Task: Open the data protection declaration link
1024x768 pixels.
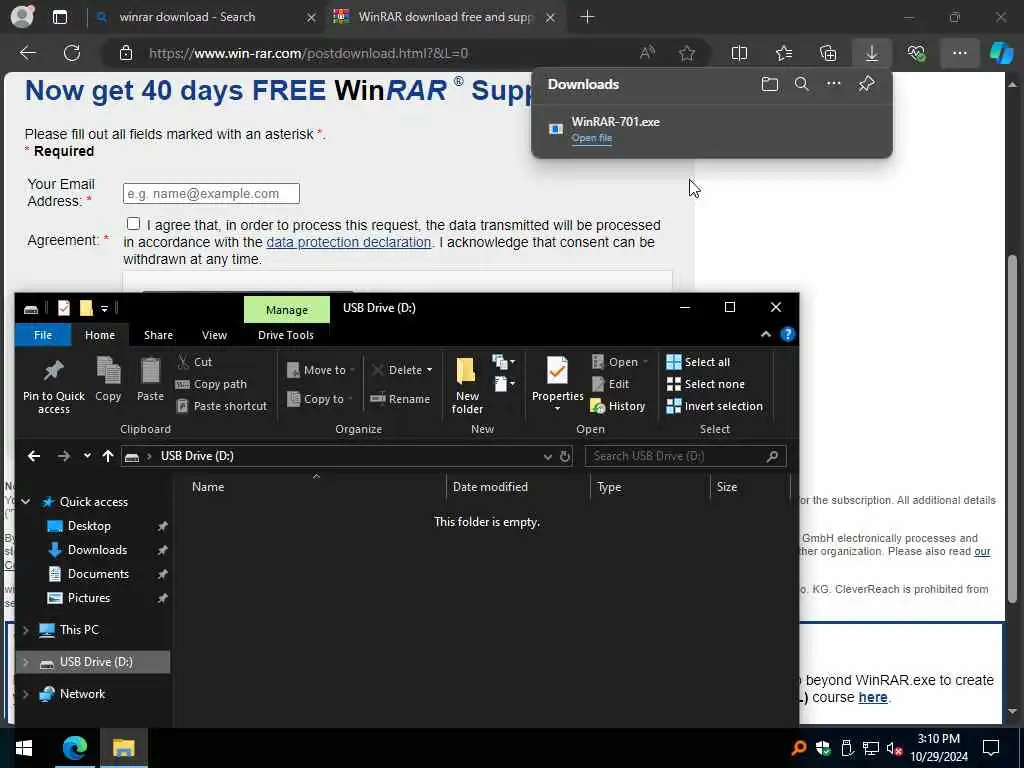Action: (349, 242)
